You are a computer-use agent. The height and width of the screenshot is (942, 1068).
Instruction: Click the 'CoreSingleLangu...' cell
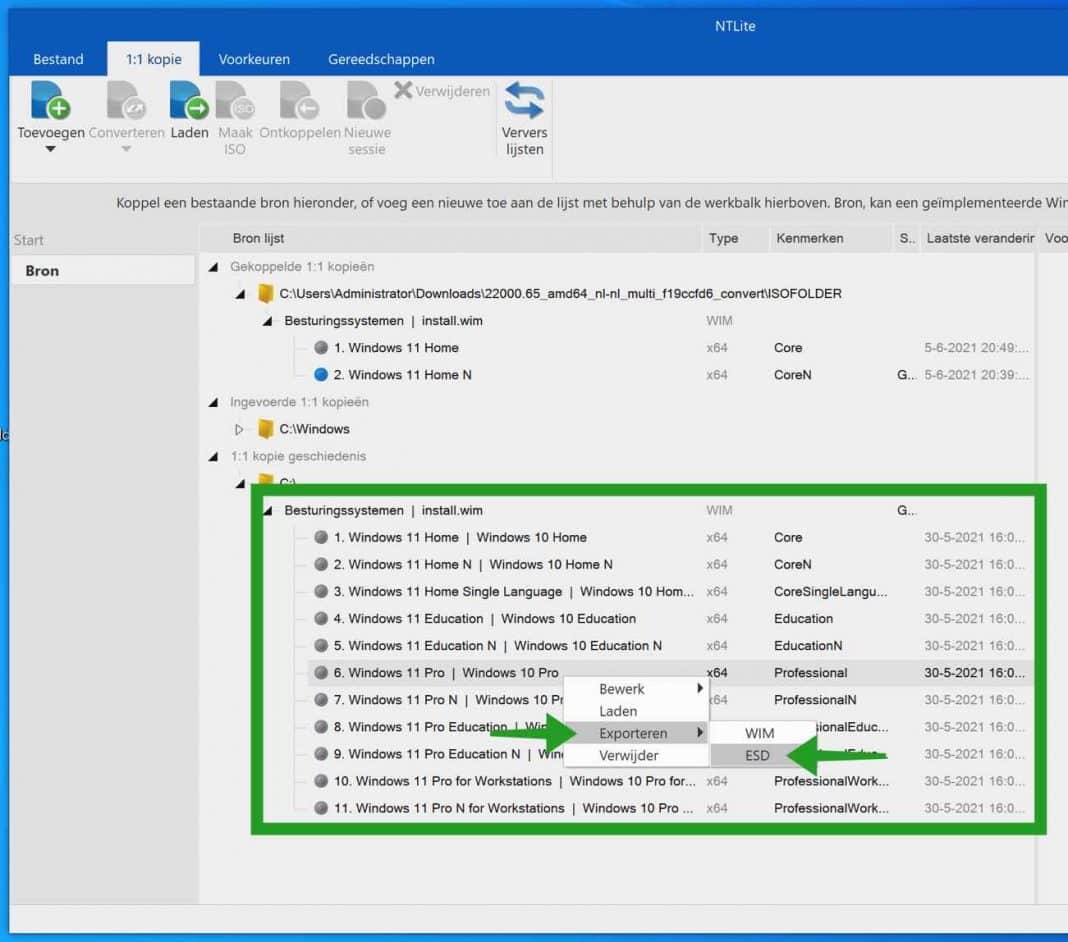[830, 591]
